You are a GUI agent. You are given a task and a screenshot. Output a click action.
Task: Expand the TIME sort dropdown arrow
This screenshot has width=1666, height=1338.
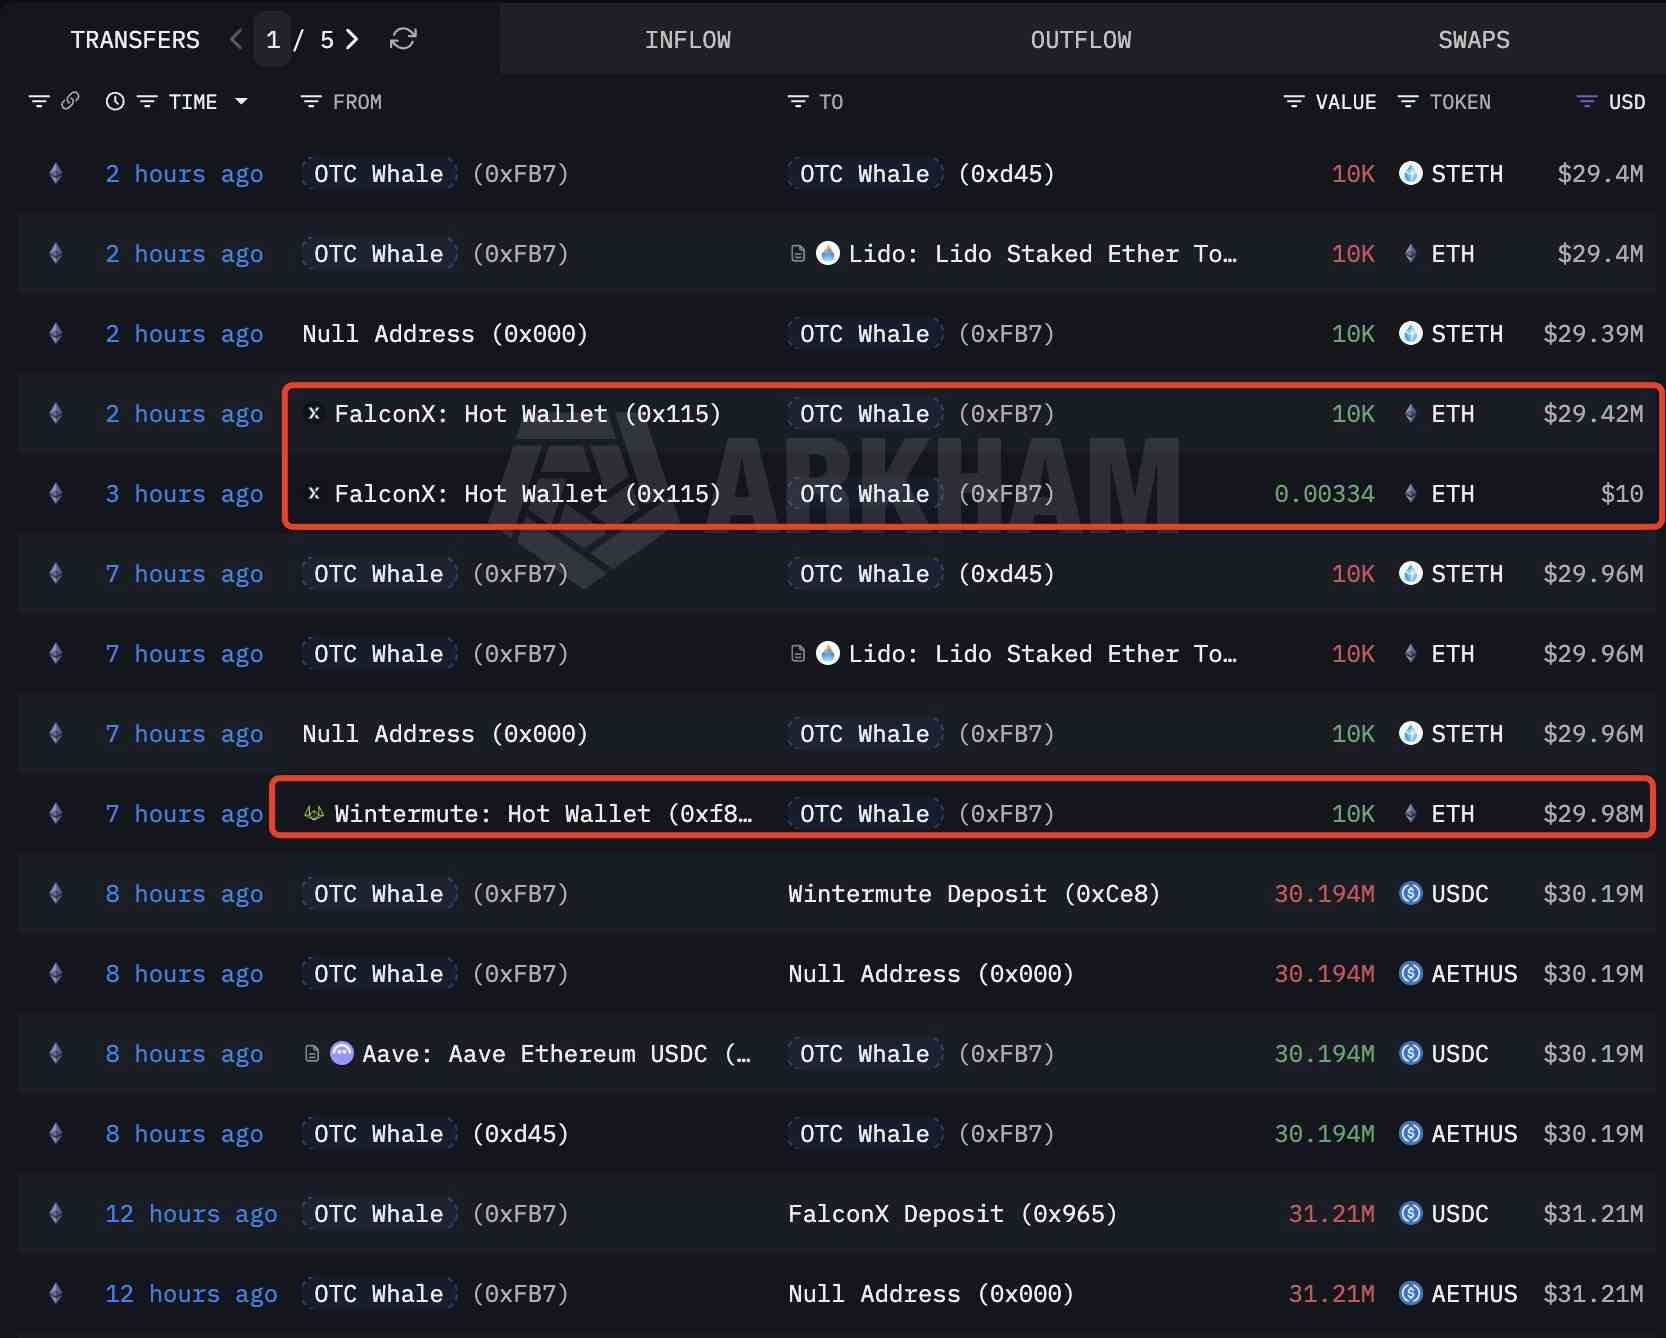pos(241,101)
